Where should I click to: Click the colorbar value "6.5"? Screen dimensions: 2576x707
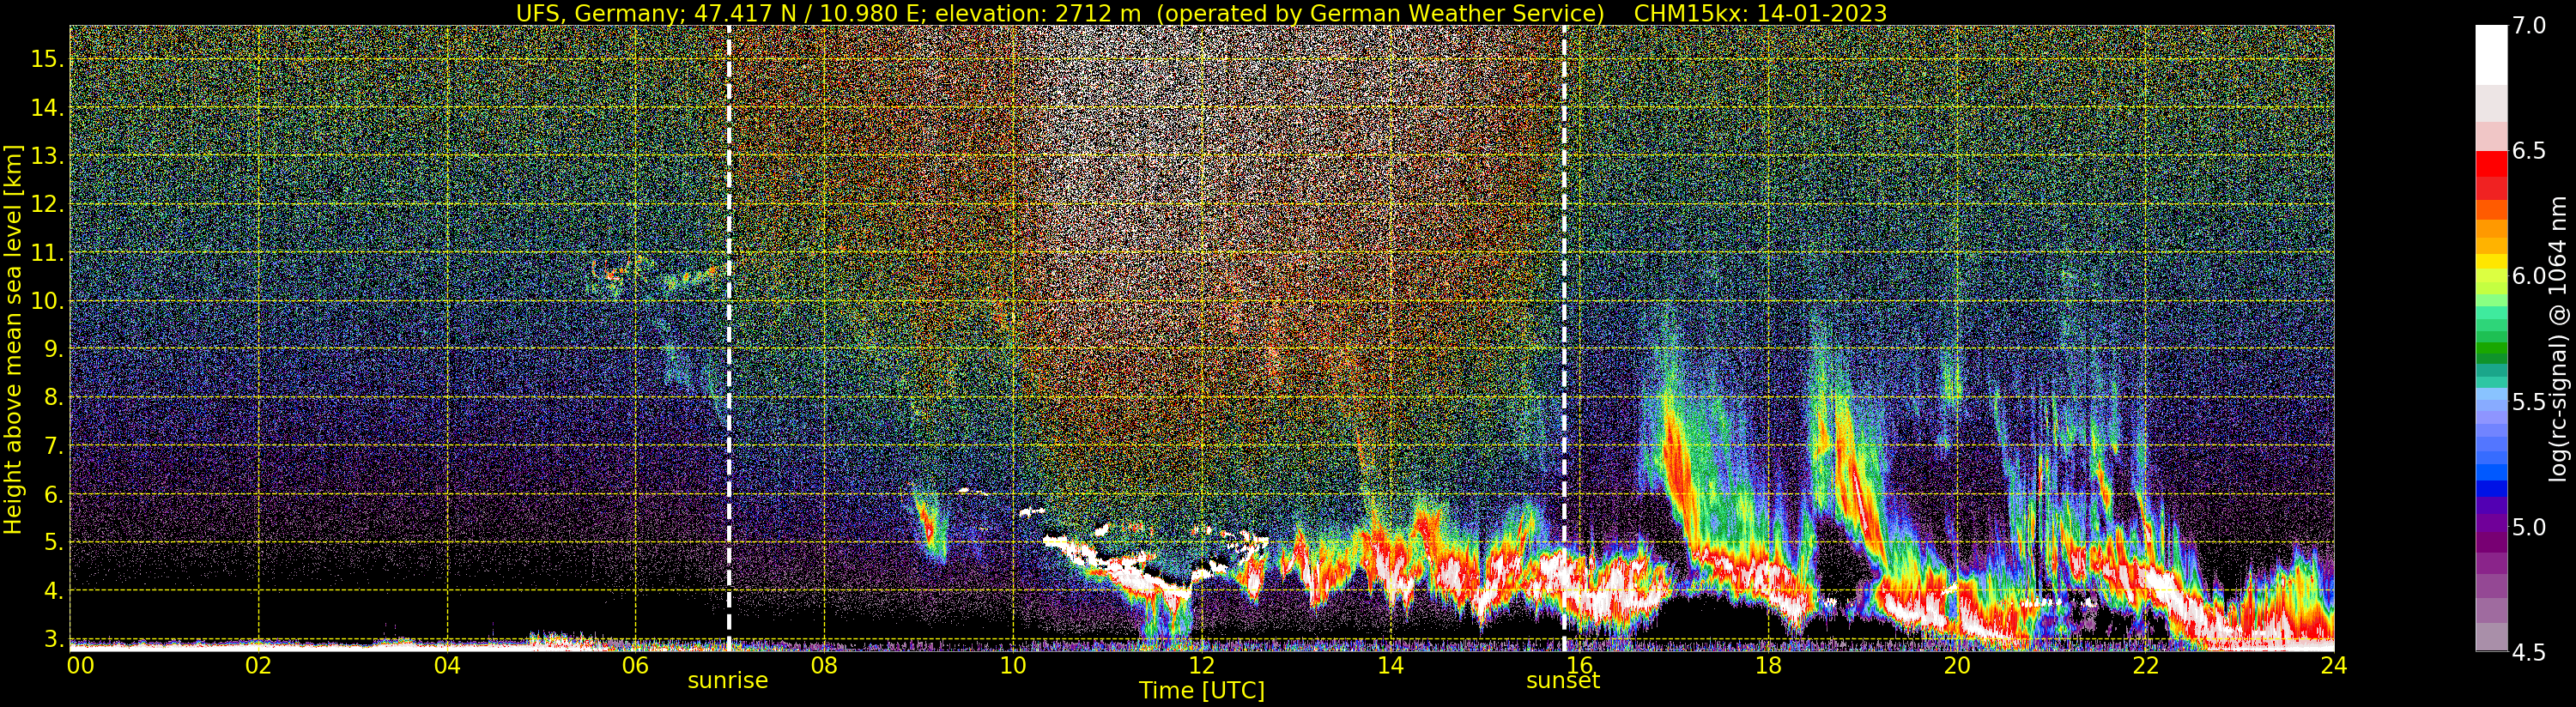pos(2529,151)
